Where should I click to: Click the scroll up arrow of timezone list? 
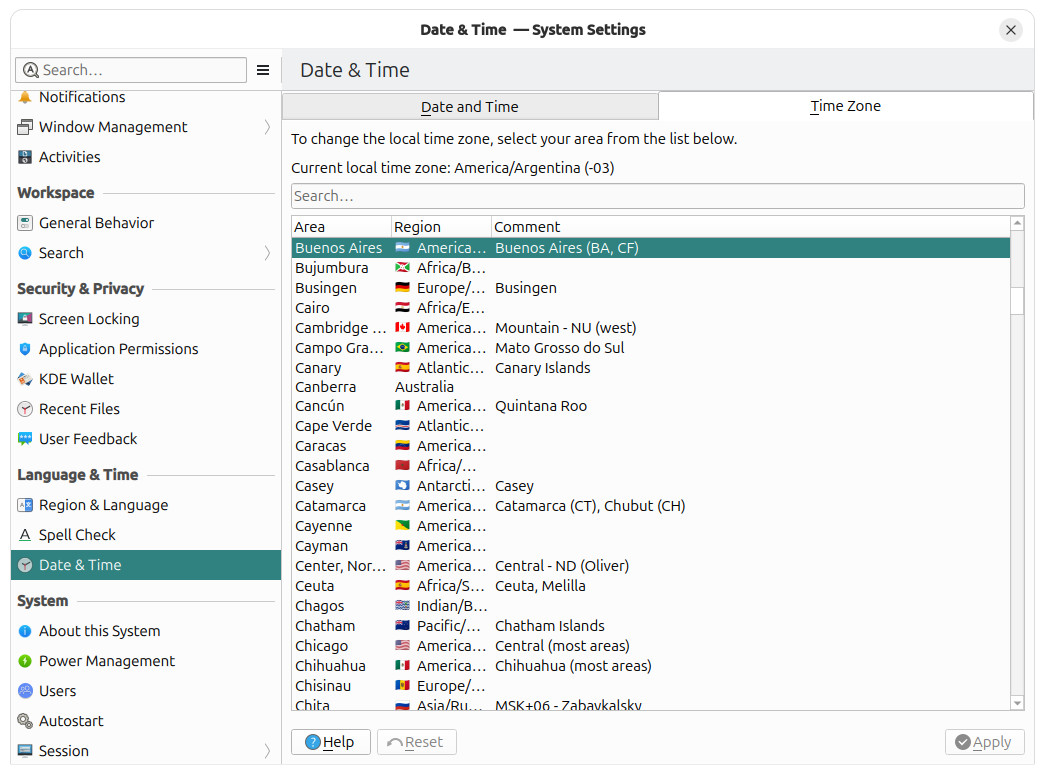[x=1017, y=223]
